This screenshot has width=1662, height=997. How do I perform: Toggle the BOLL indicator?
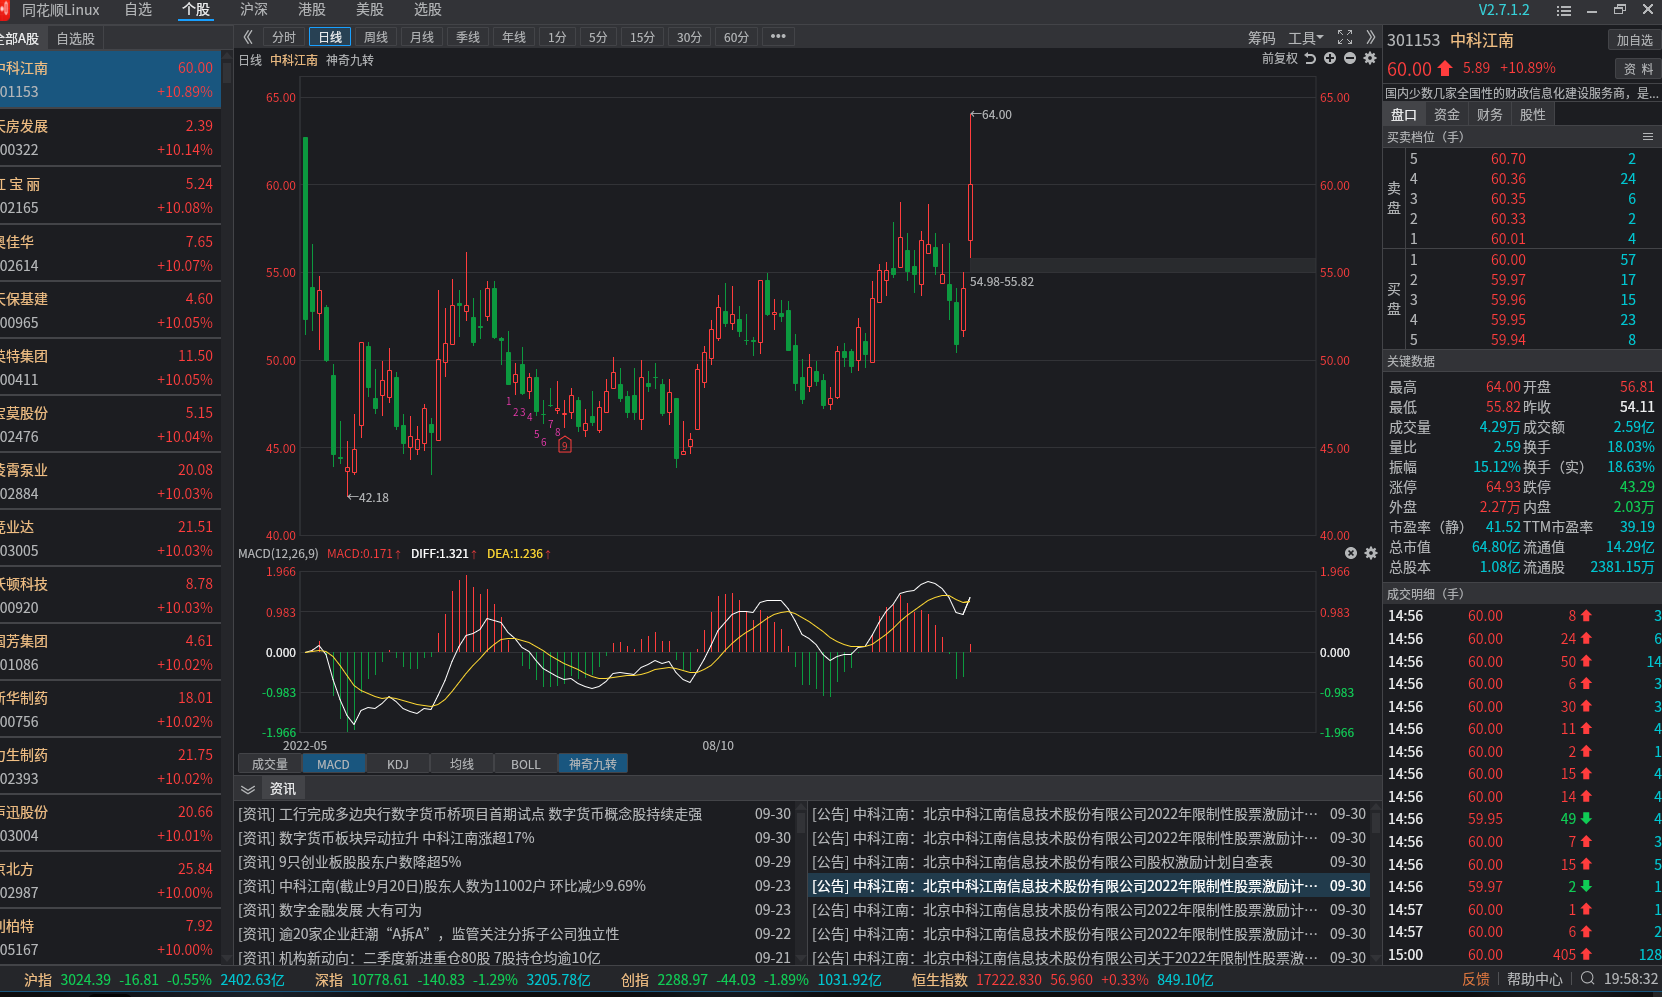[x=525, y=764]
